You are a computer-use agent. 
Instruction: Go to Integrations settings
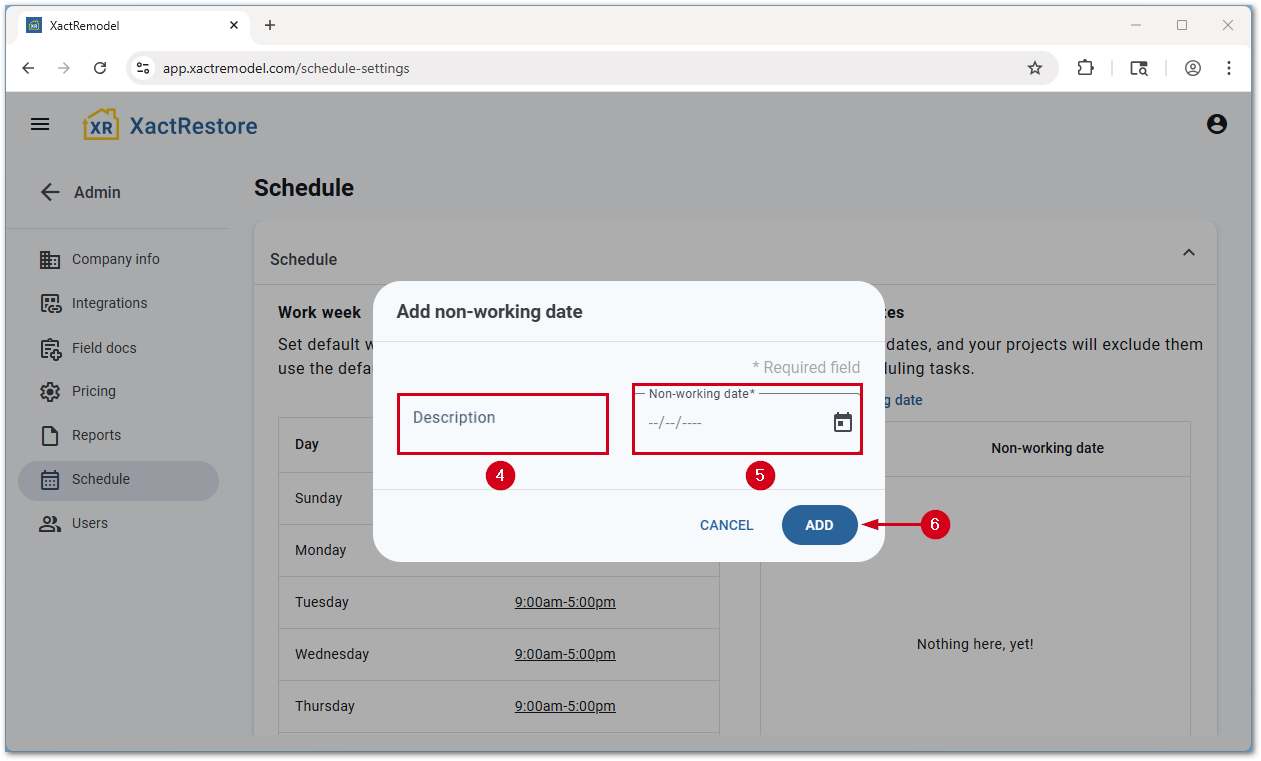(109, 303)
